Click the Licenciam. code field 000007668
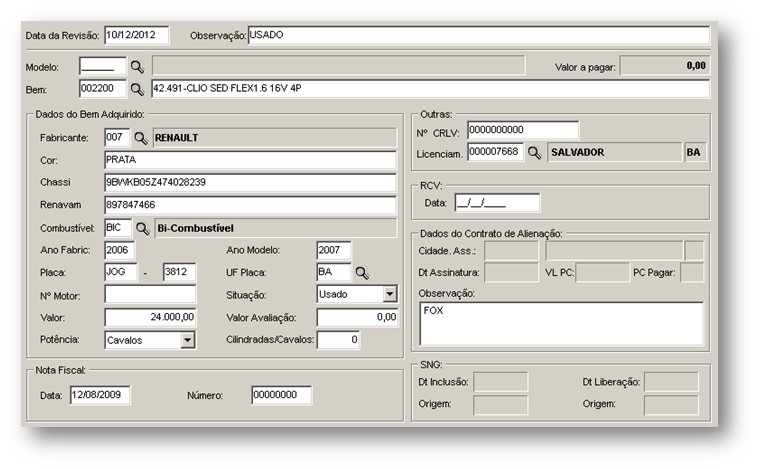Viewport: 760px width, 469px height. pyautogui.click(x=495, y=152)
